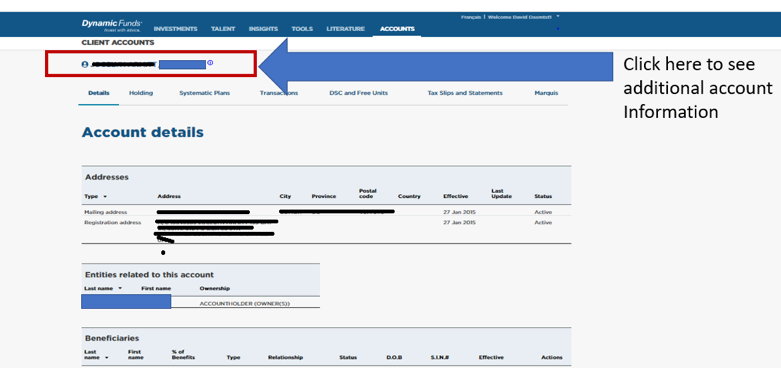781x368 pixels.
Task: Click the Postal code column header
Action: tap(368, 194)
